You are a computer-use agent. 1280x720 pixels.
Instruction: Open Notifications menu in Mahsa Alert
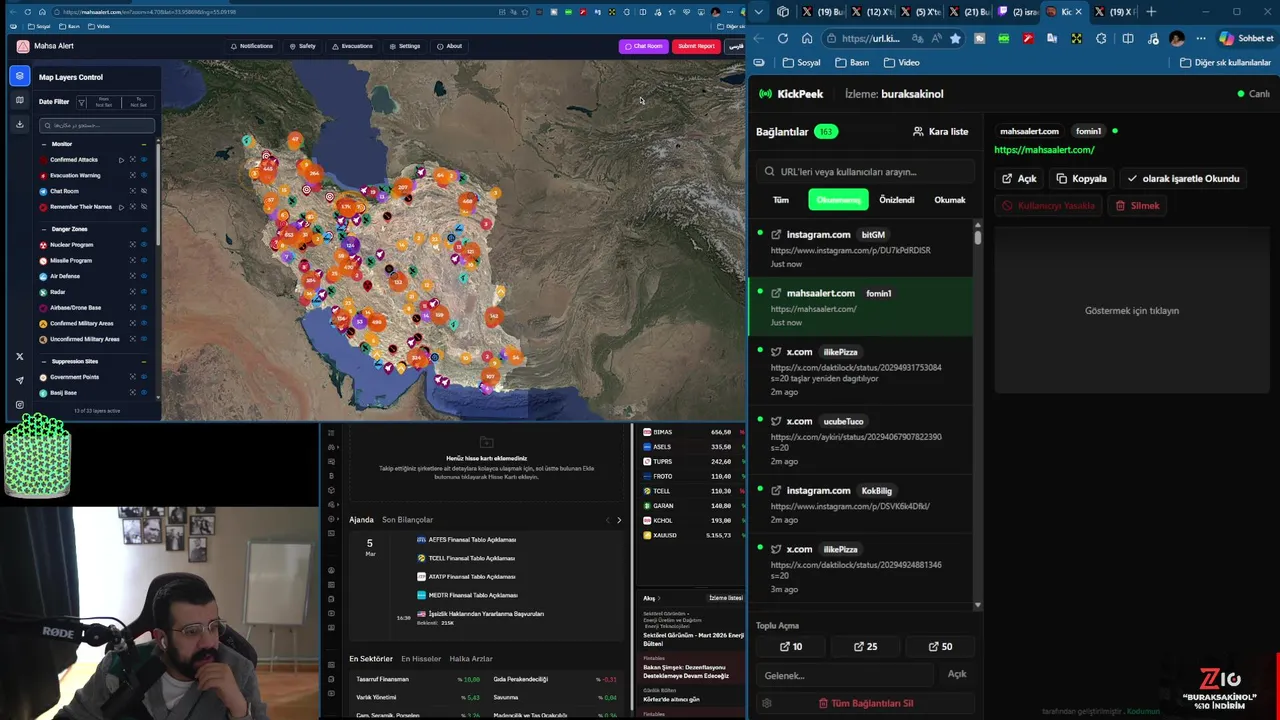[251, 46]
